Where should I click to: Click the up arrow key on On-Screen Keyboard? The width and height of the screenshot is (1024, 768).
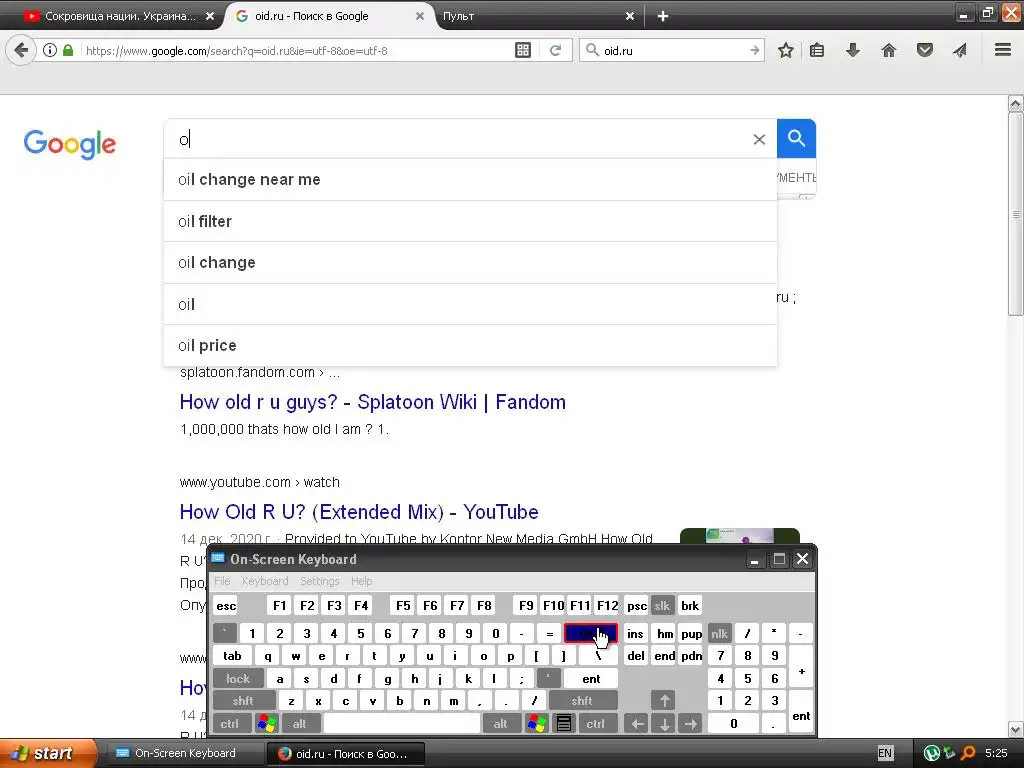tap(664, 701)
